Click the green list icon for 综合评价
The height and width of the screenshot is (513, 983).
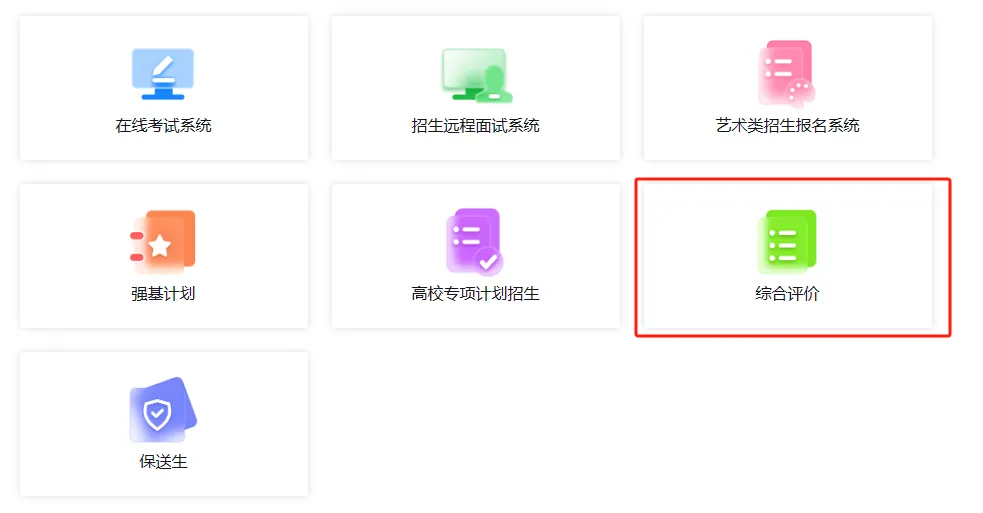787,242
